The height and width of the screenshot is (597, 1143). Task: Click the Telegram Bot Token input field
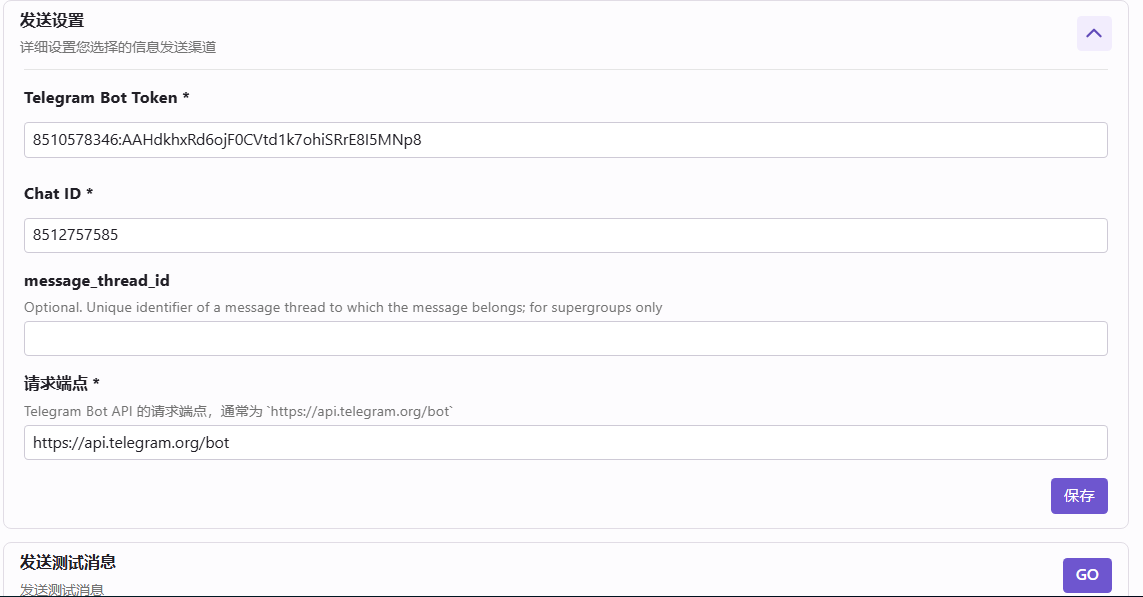565,140
